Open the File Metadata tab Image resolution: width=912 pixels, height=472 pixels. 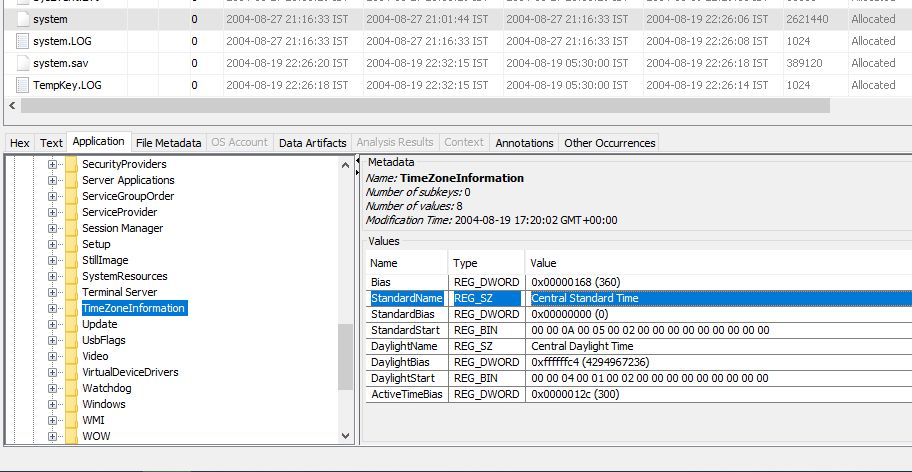tap(169, 143)
